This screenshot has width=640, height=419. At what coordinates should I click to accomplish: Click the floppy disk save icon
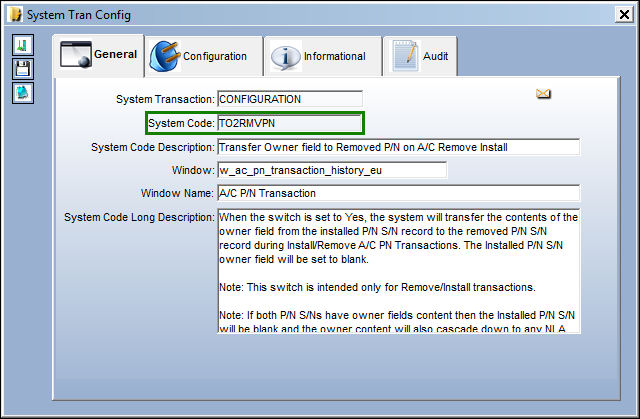tap(23, 69)
